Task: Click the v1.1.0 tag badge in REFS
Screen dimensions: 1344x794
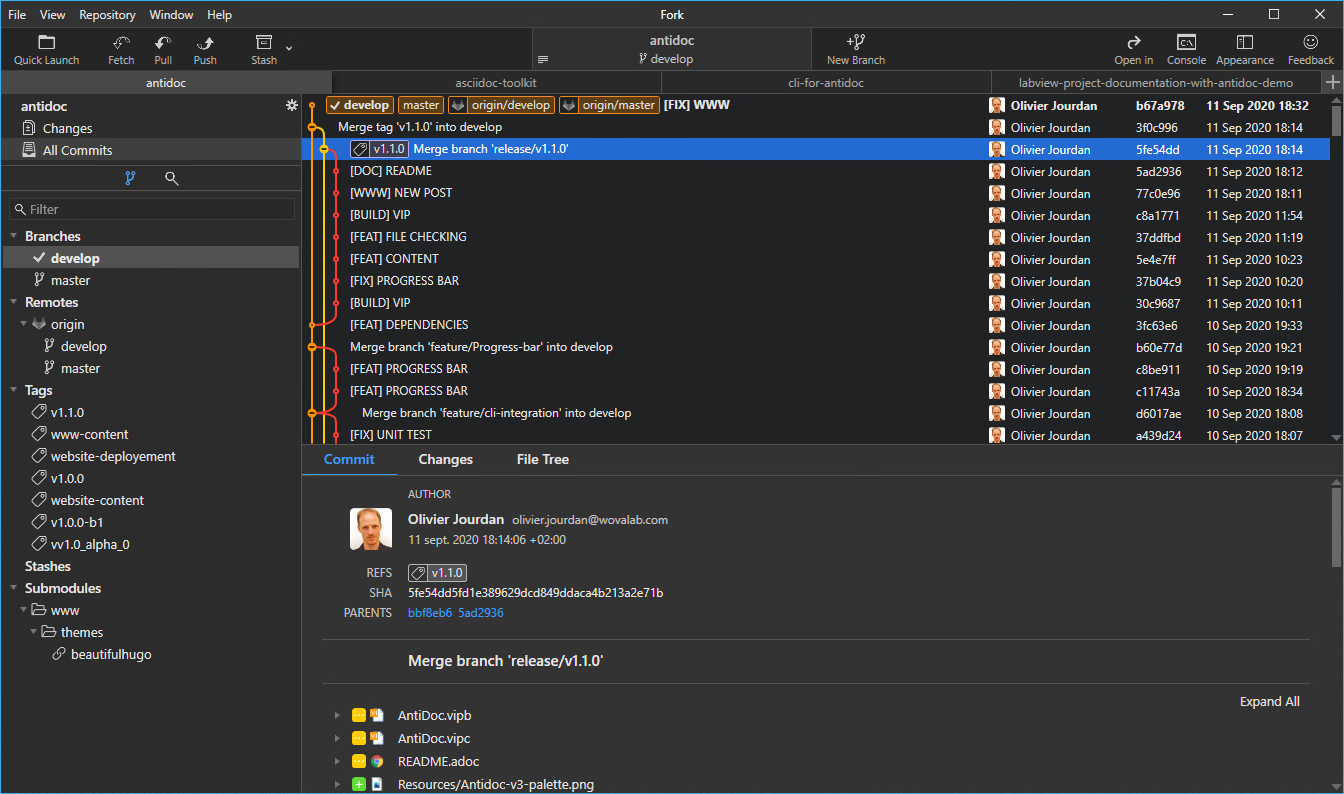Action: tap(437, 573)
